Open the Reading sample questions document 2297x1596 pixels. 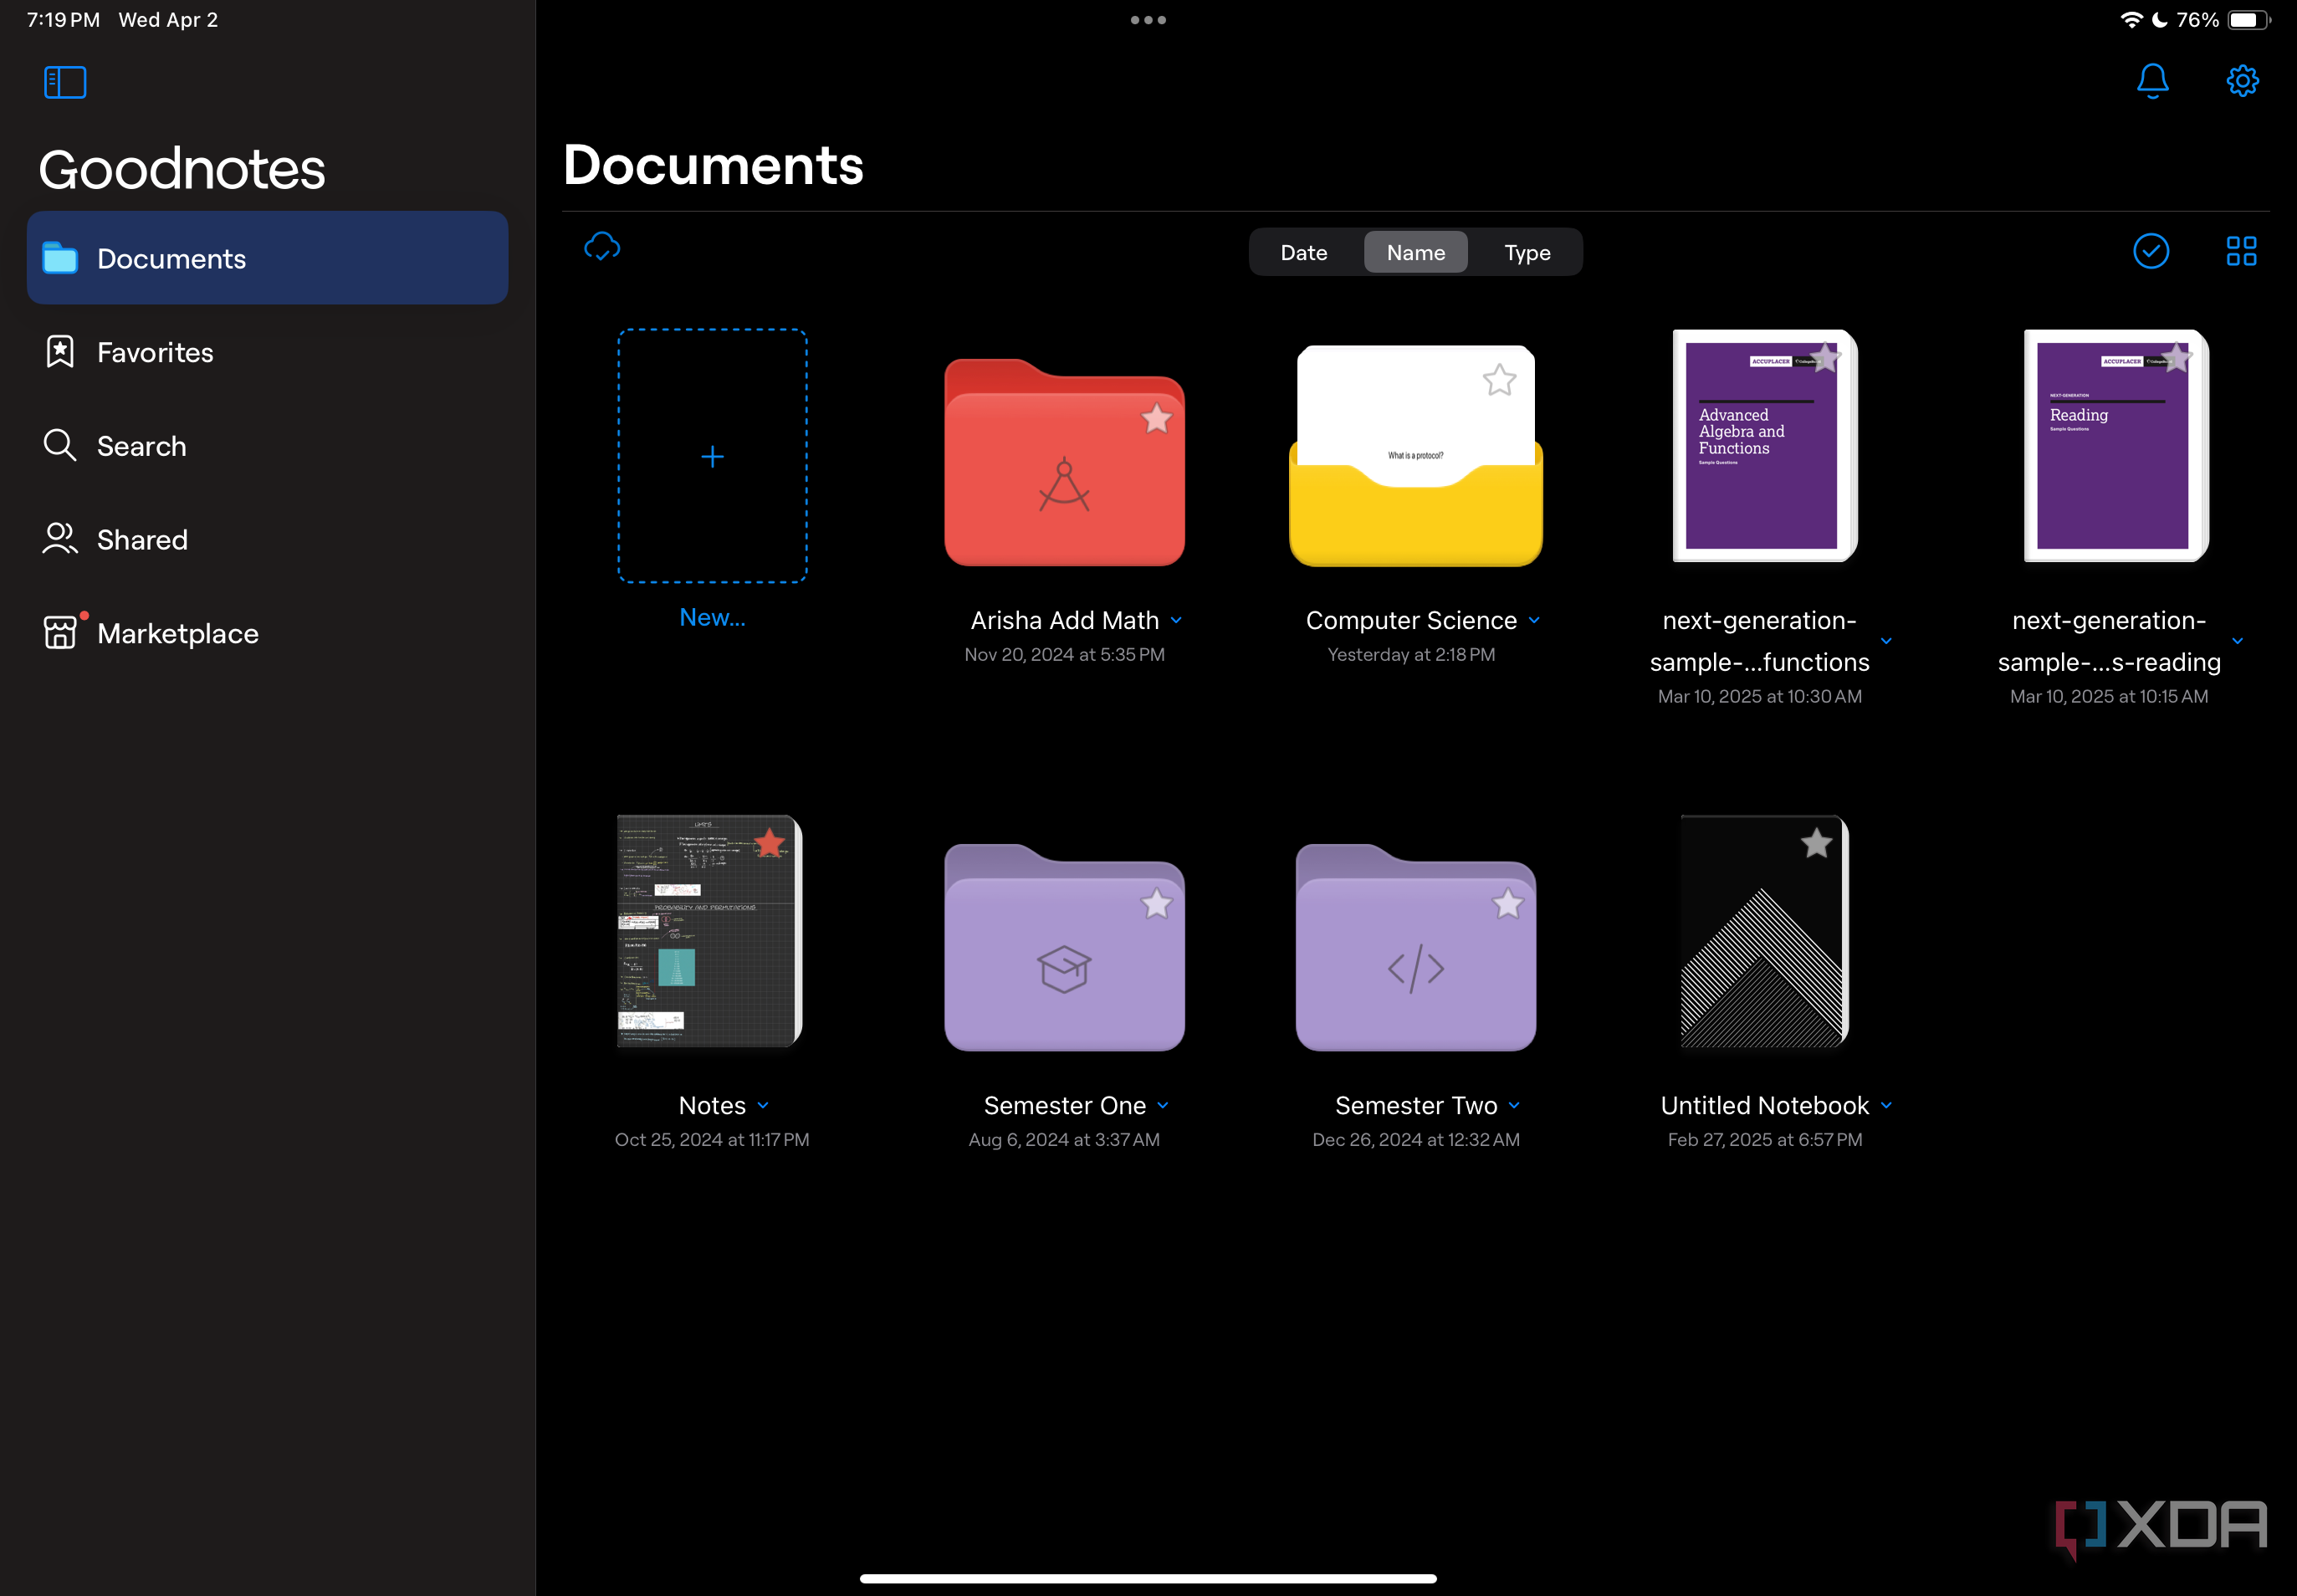point(2116,446)
